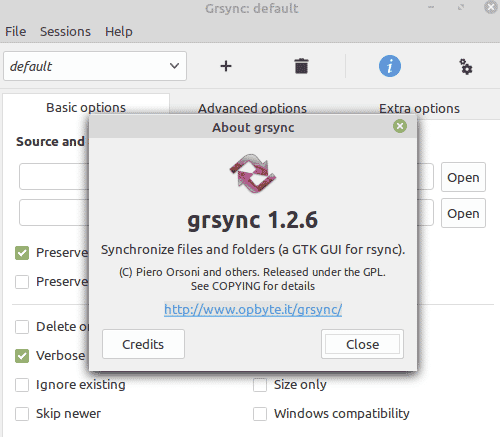The image size is (500, 437).
Task: Enable the second unchecked Preserve checkbox
Action: 22,282
